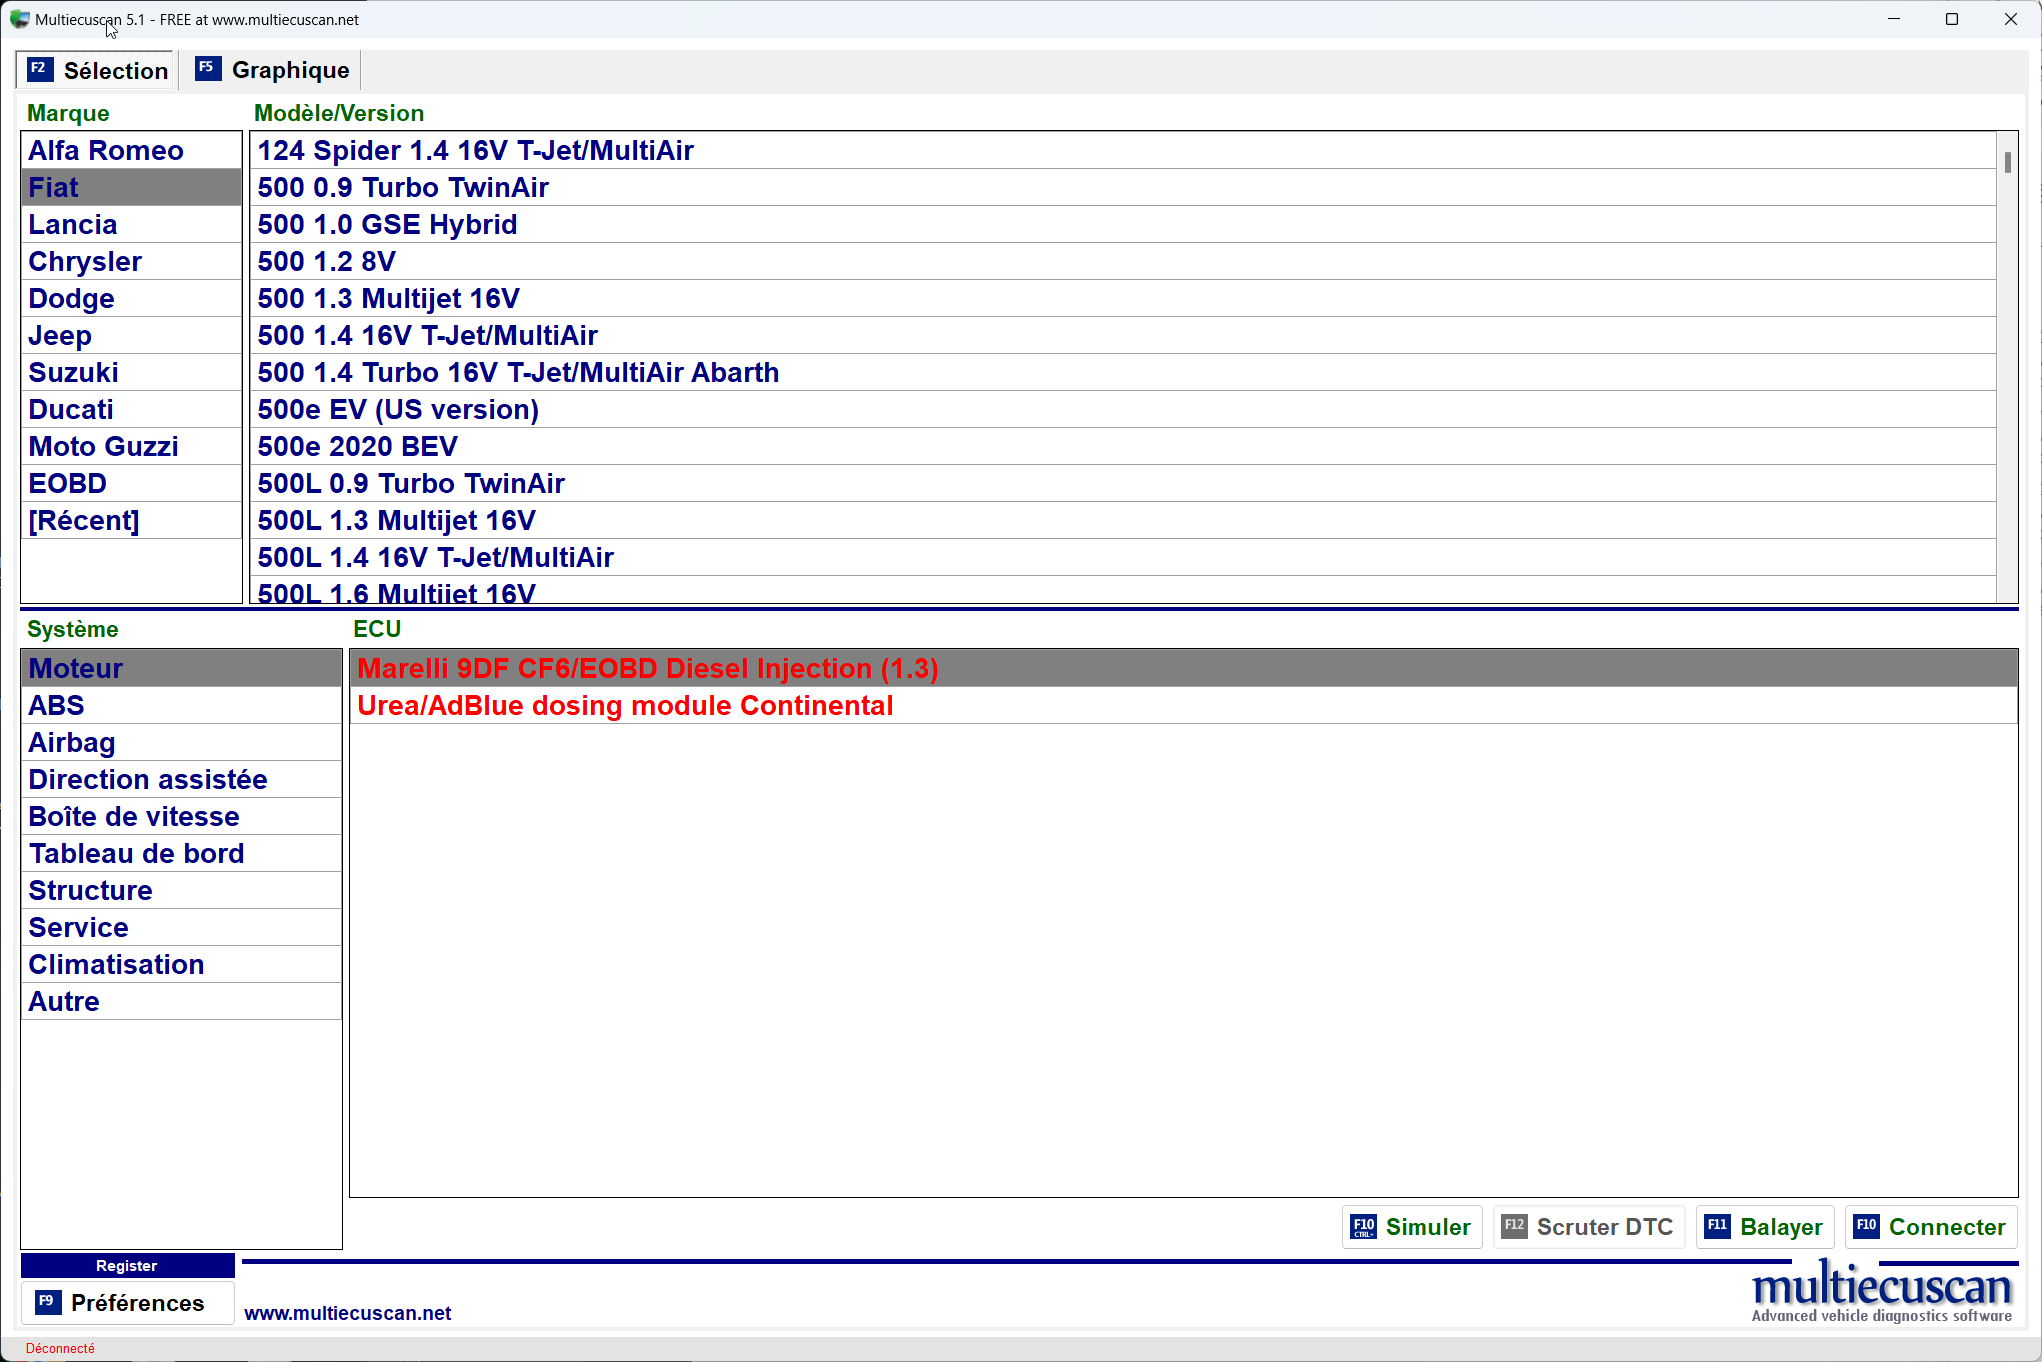Screen dimensions: 2042x1362
Task: Click the F10 icon on Simuler button
Action: (1363, 1227)
